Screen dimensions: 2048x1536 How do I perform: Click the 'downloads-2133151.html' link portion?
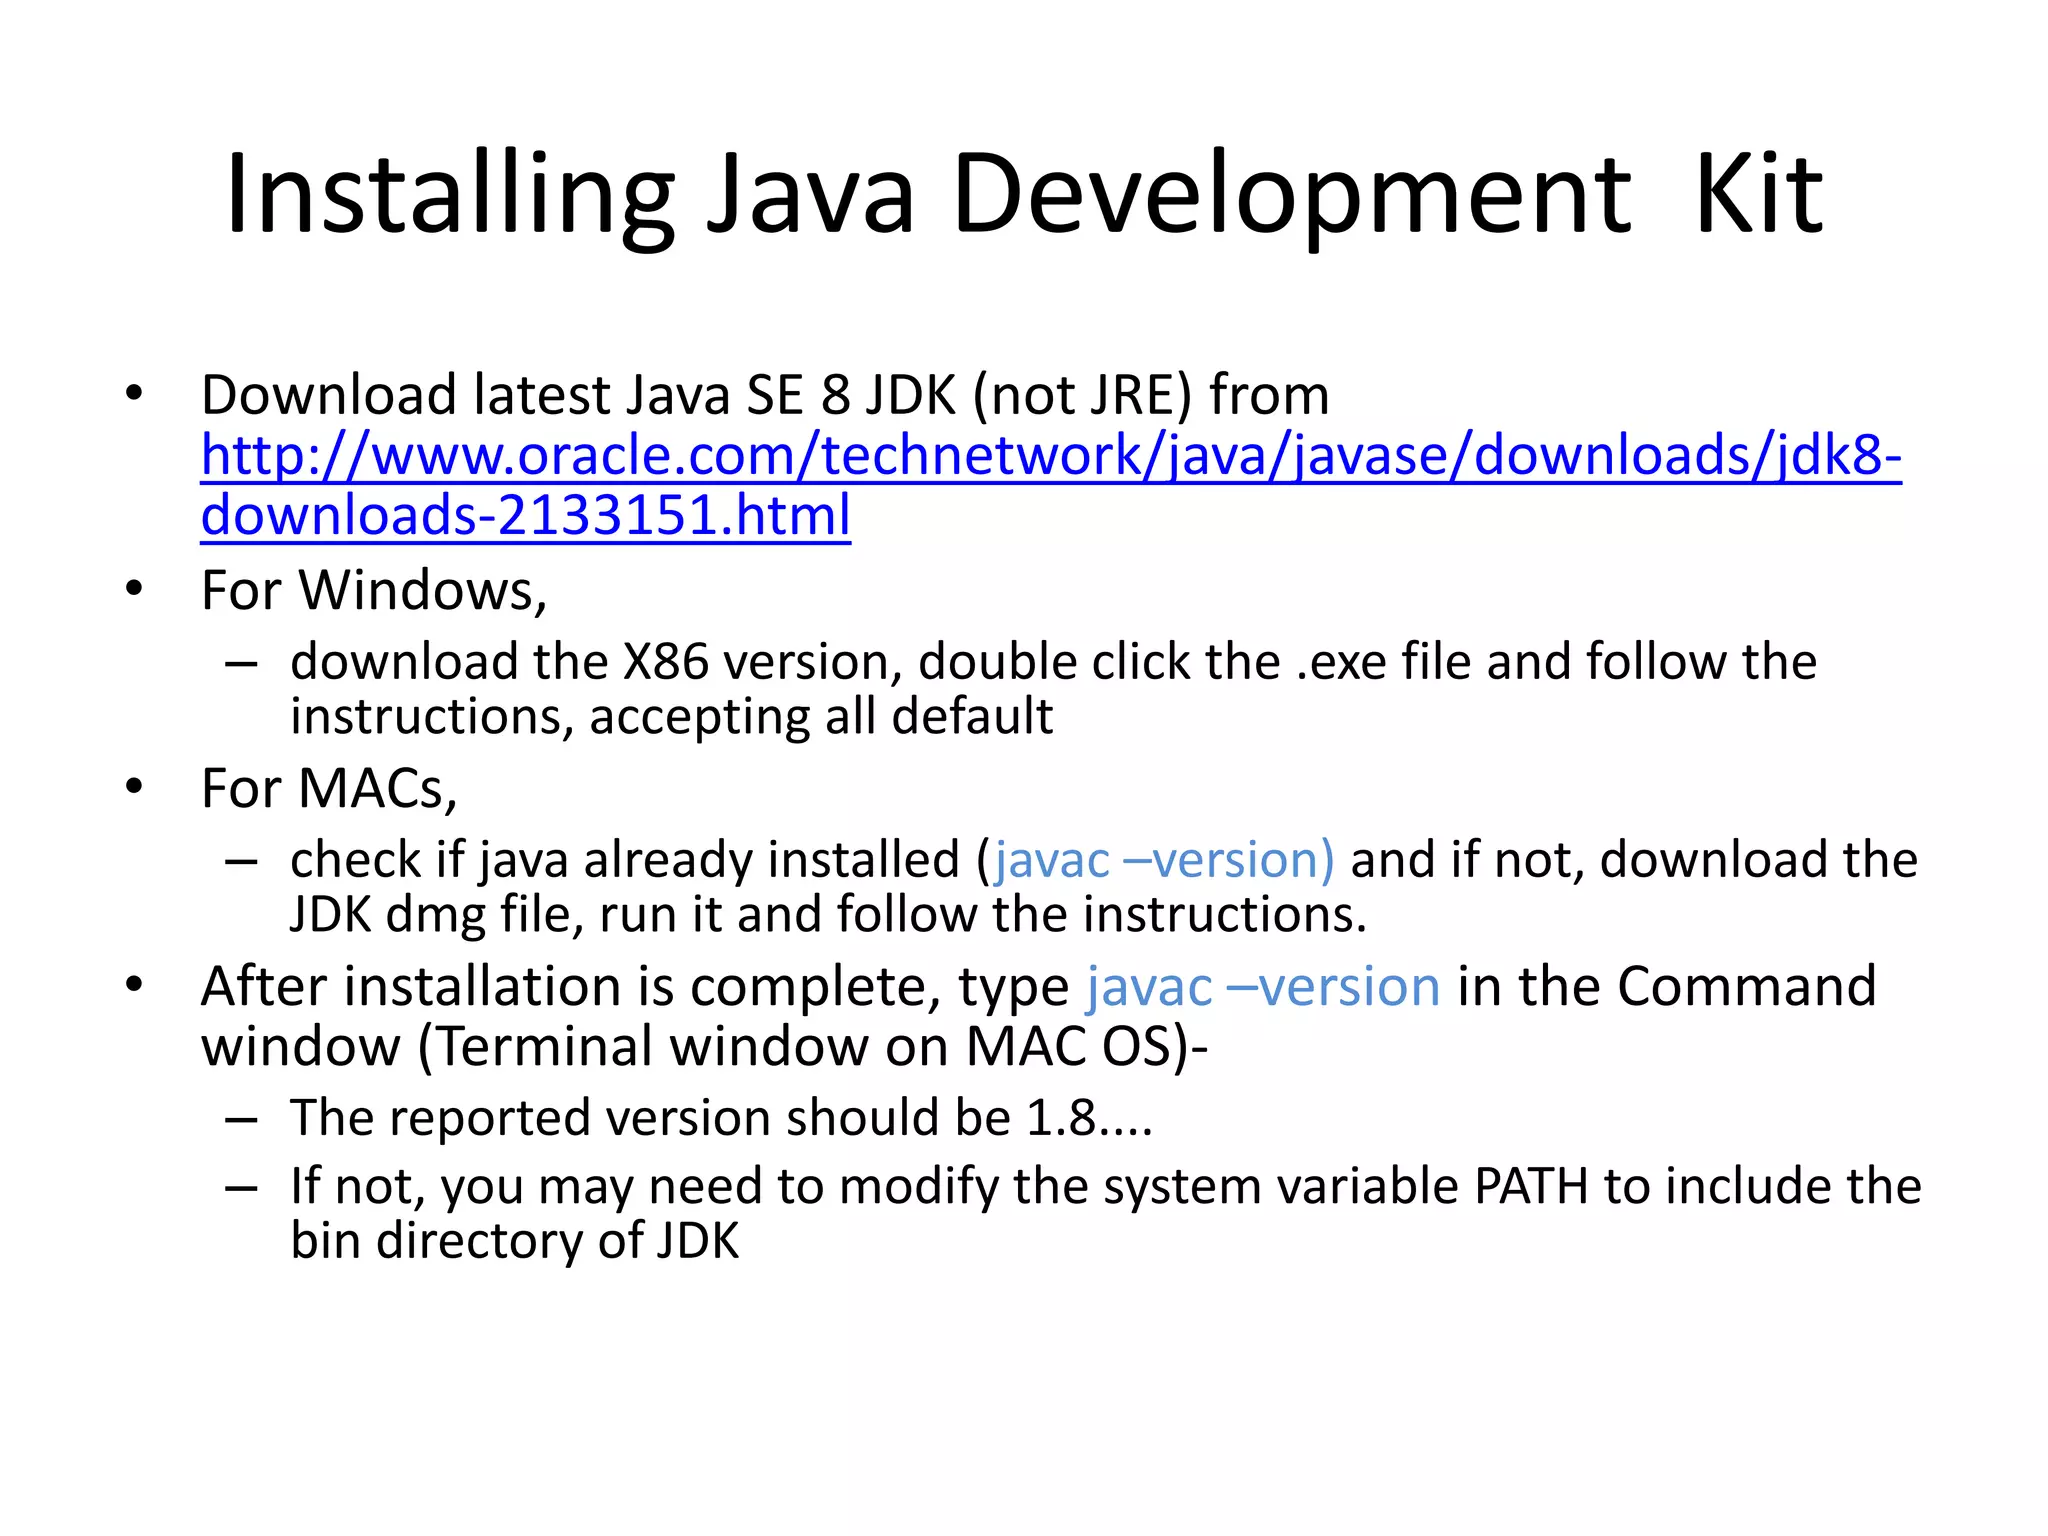click(x=525, y=516)
